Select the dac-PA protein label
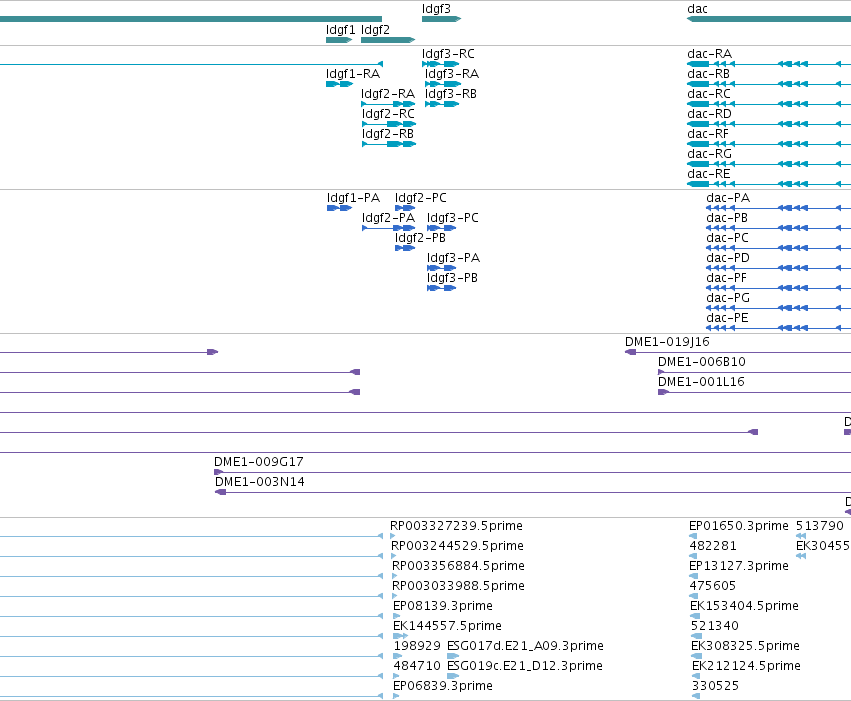 pyautogui.click(x=728, y=198)
